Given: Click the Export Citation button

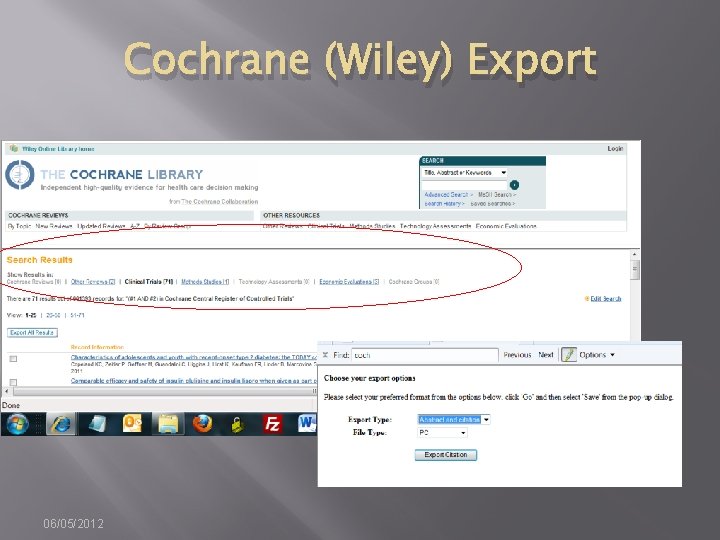Looking at the screenshot, I should point(445,455).
